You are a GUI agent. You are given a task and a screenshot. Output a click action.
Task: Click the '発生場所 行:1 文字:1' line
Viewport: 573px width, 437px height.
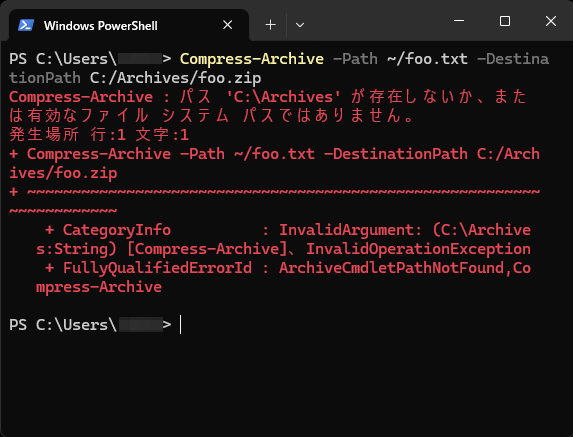point(99,135)
